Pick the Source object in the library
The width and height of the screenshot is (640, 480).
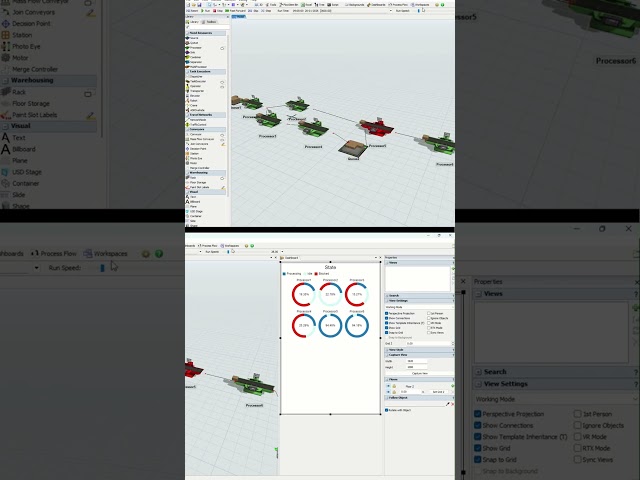192,38
